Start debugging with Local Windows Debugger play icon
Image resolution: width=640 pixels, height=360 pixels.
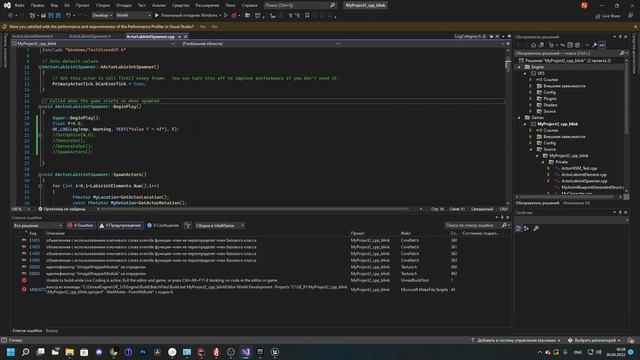pos(157,16)
